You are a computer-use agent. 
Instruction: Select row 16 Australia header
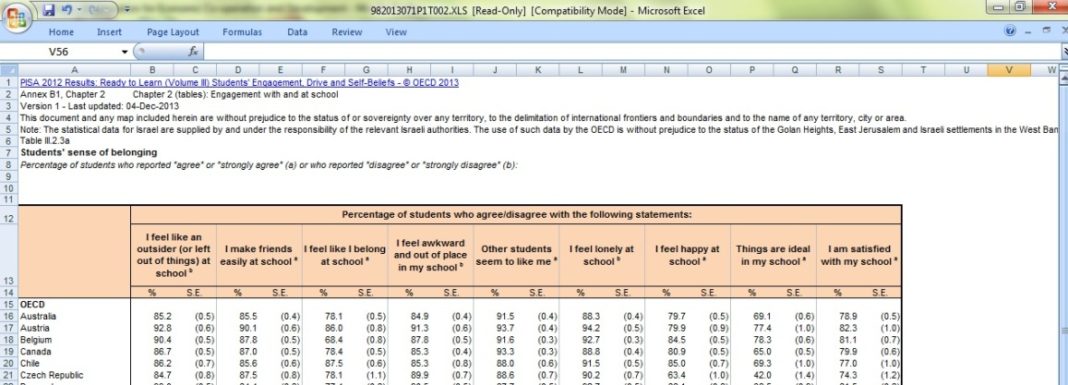pos(9,316)
